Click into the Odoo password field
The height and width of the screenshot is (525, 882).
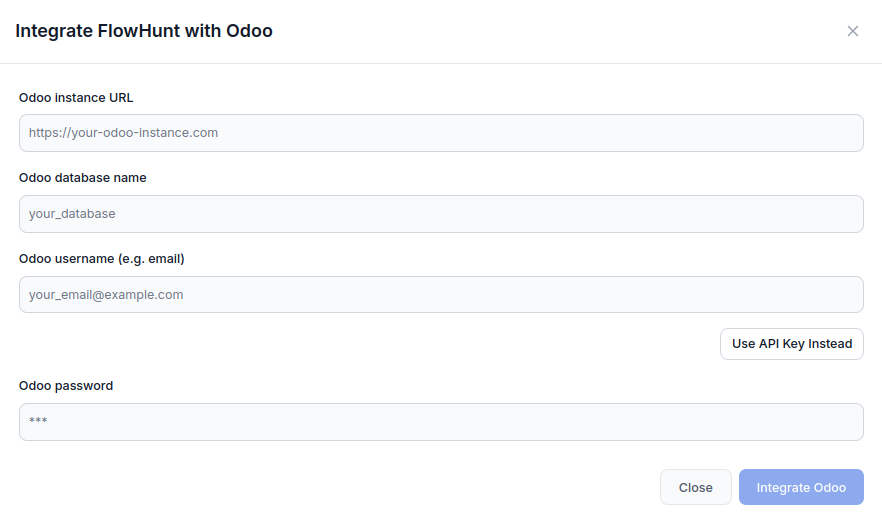pos(441,422)
